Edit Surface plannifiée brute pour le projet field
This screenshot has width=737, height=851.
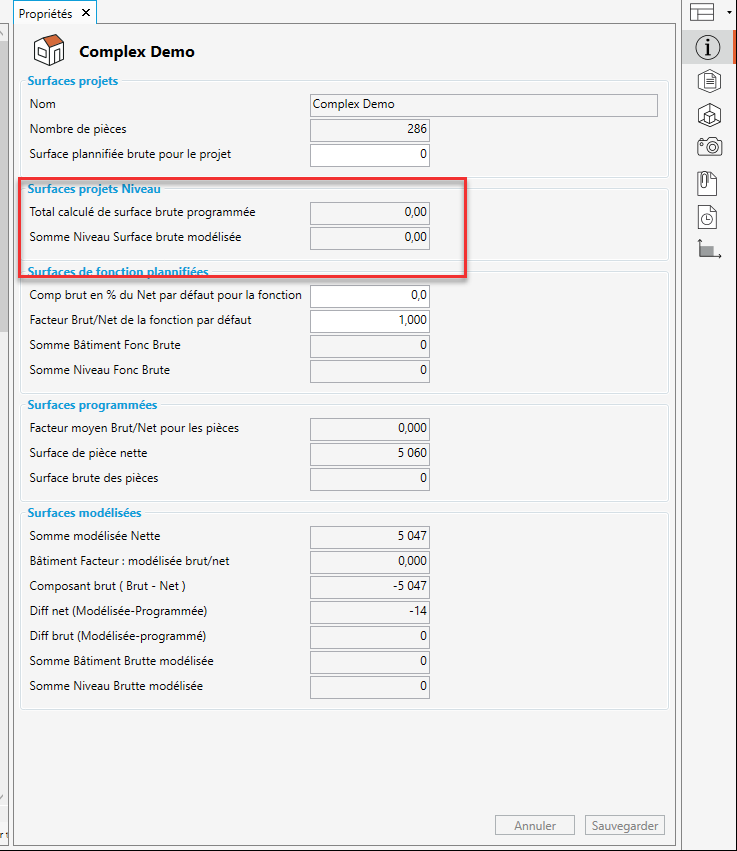pos(370,154)
